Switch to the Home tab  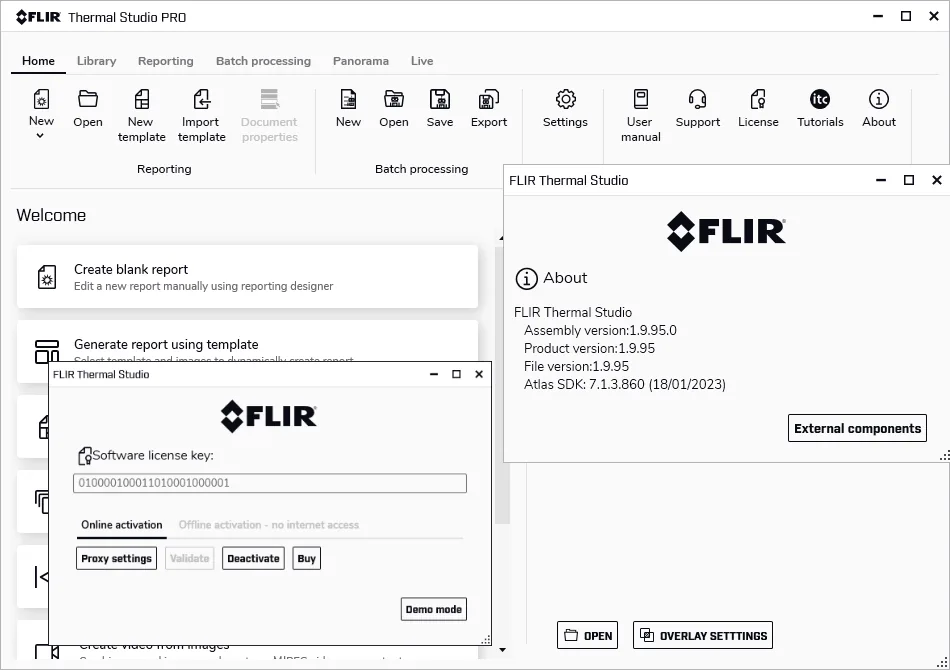(x=38, y=61)
